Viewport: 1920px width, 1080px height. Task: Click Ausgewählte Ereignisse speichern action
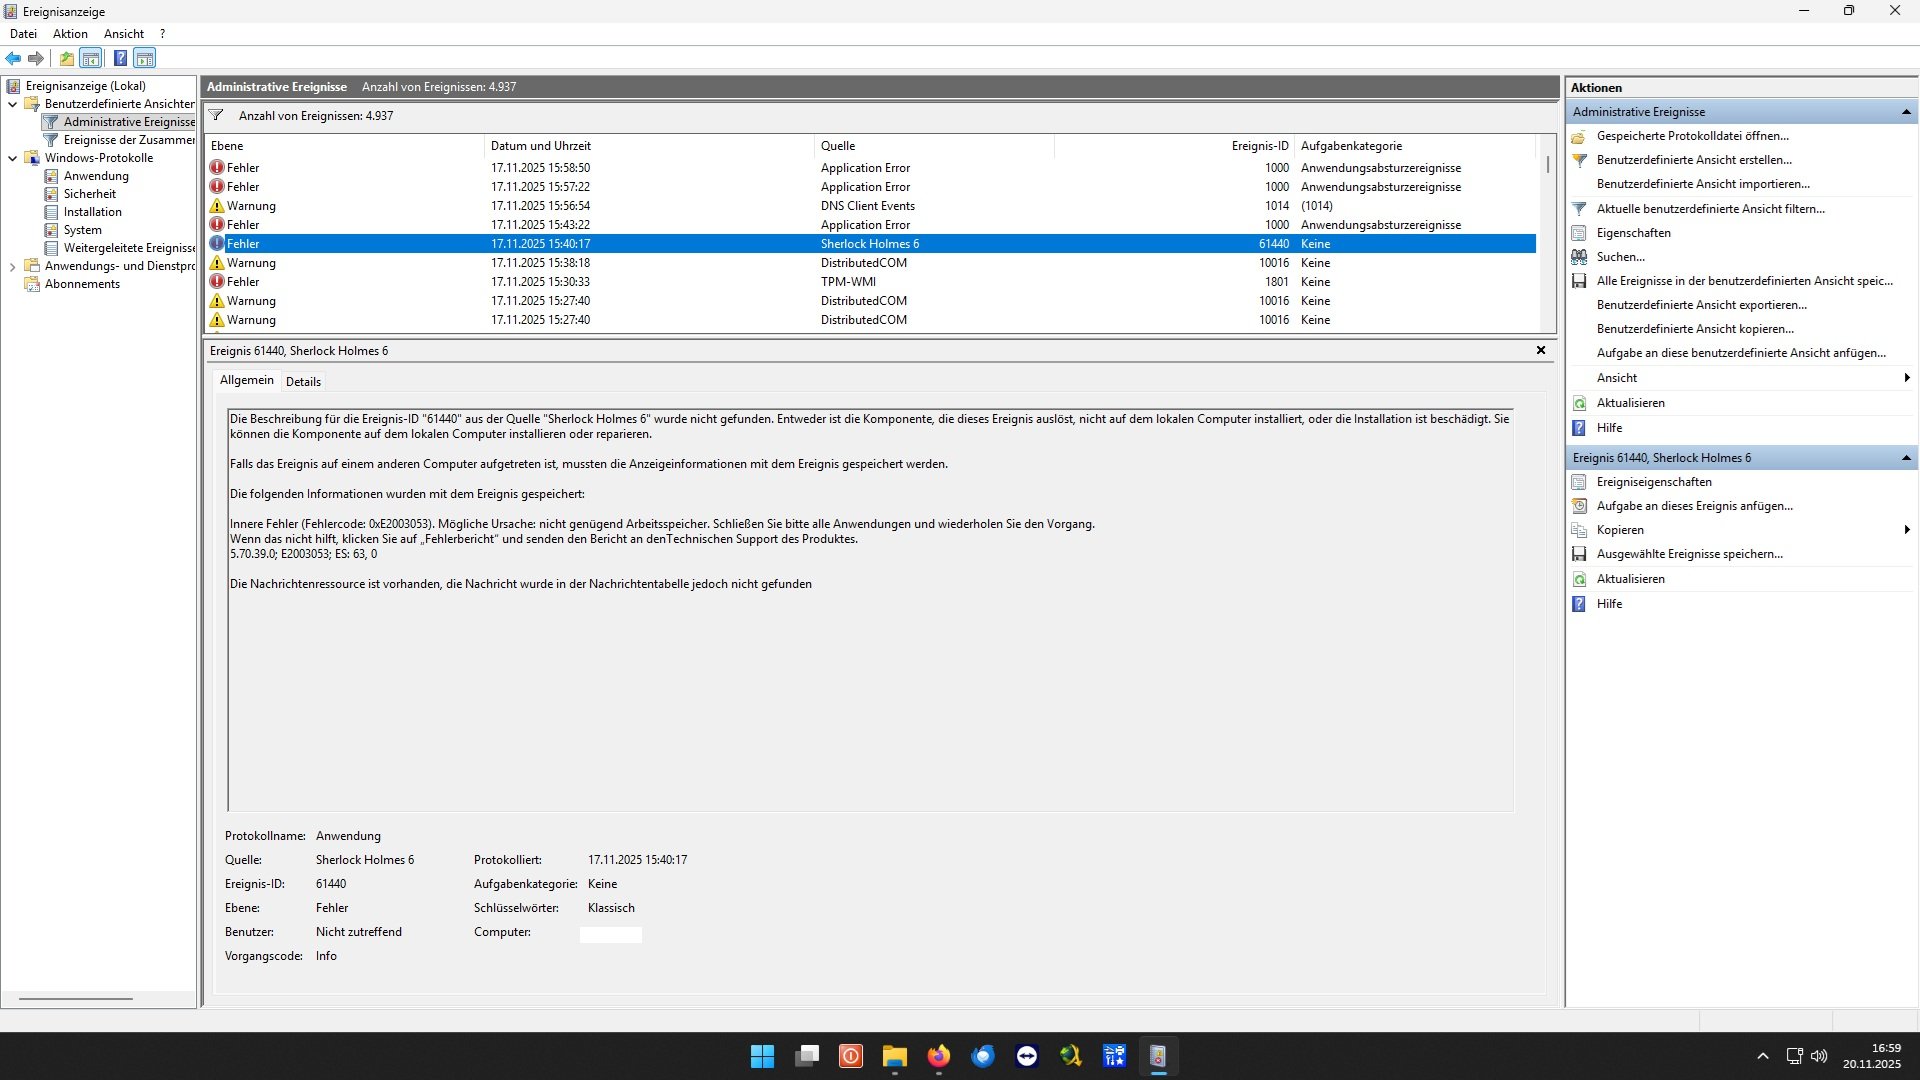point(1689,554)
